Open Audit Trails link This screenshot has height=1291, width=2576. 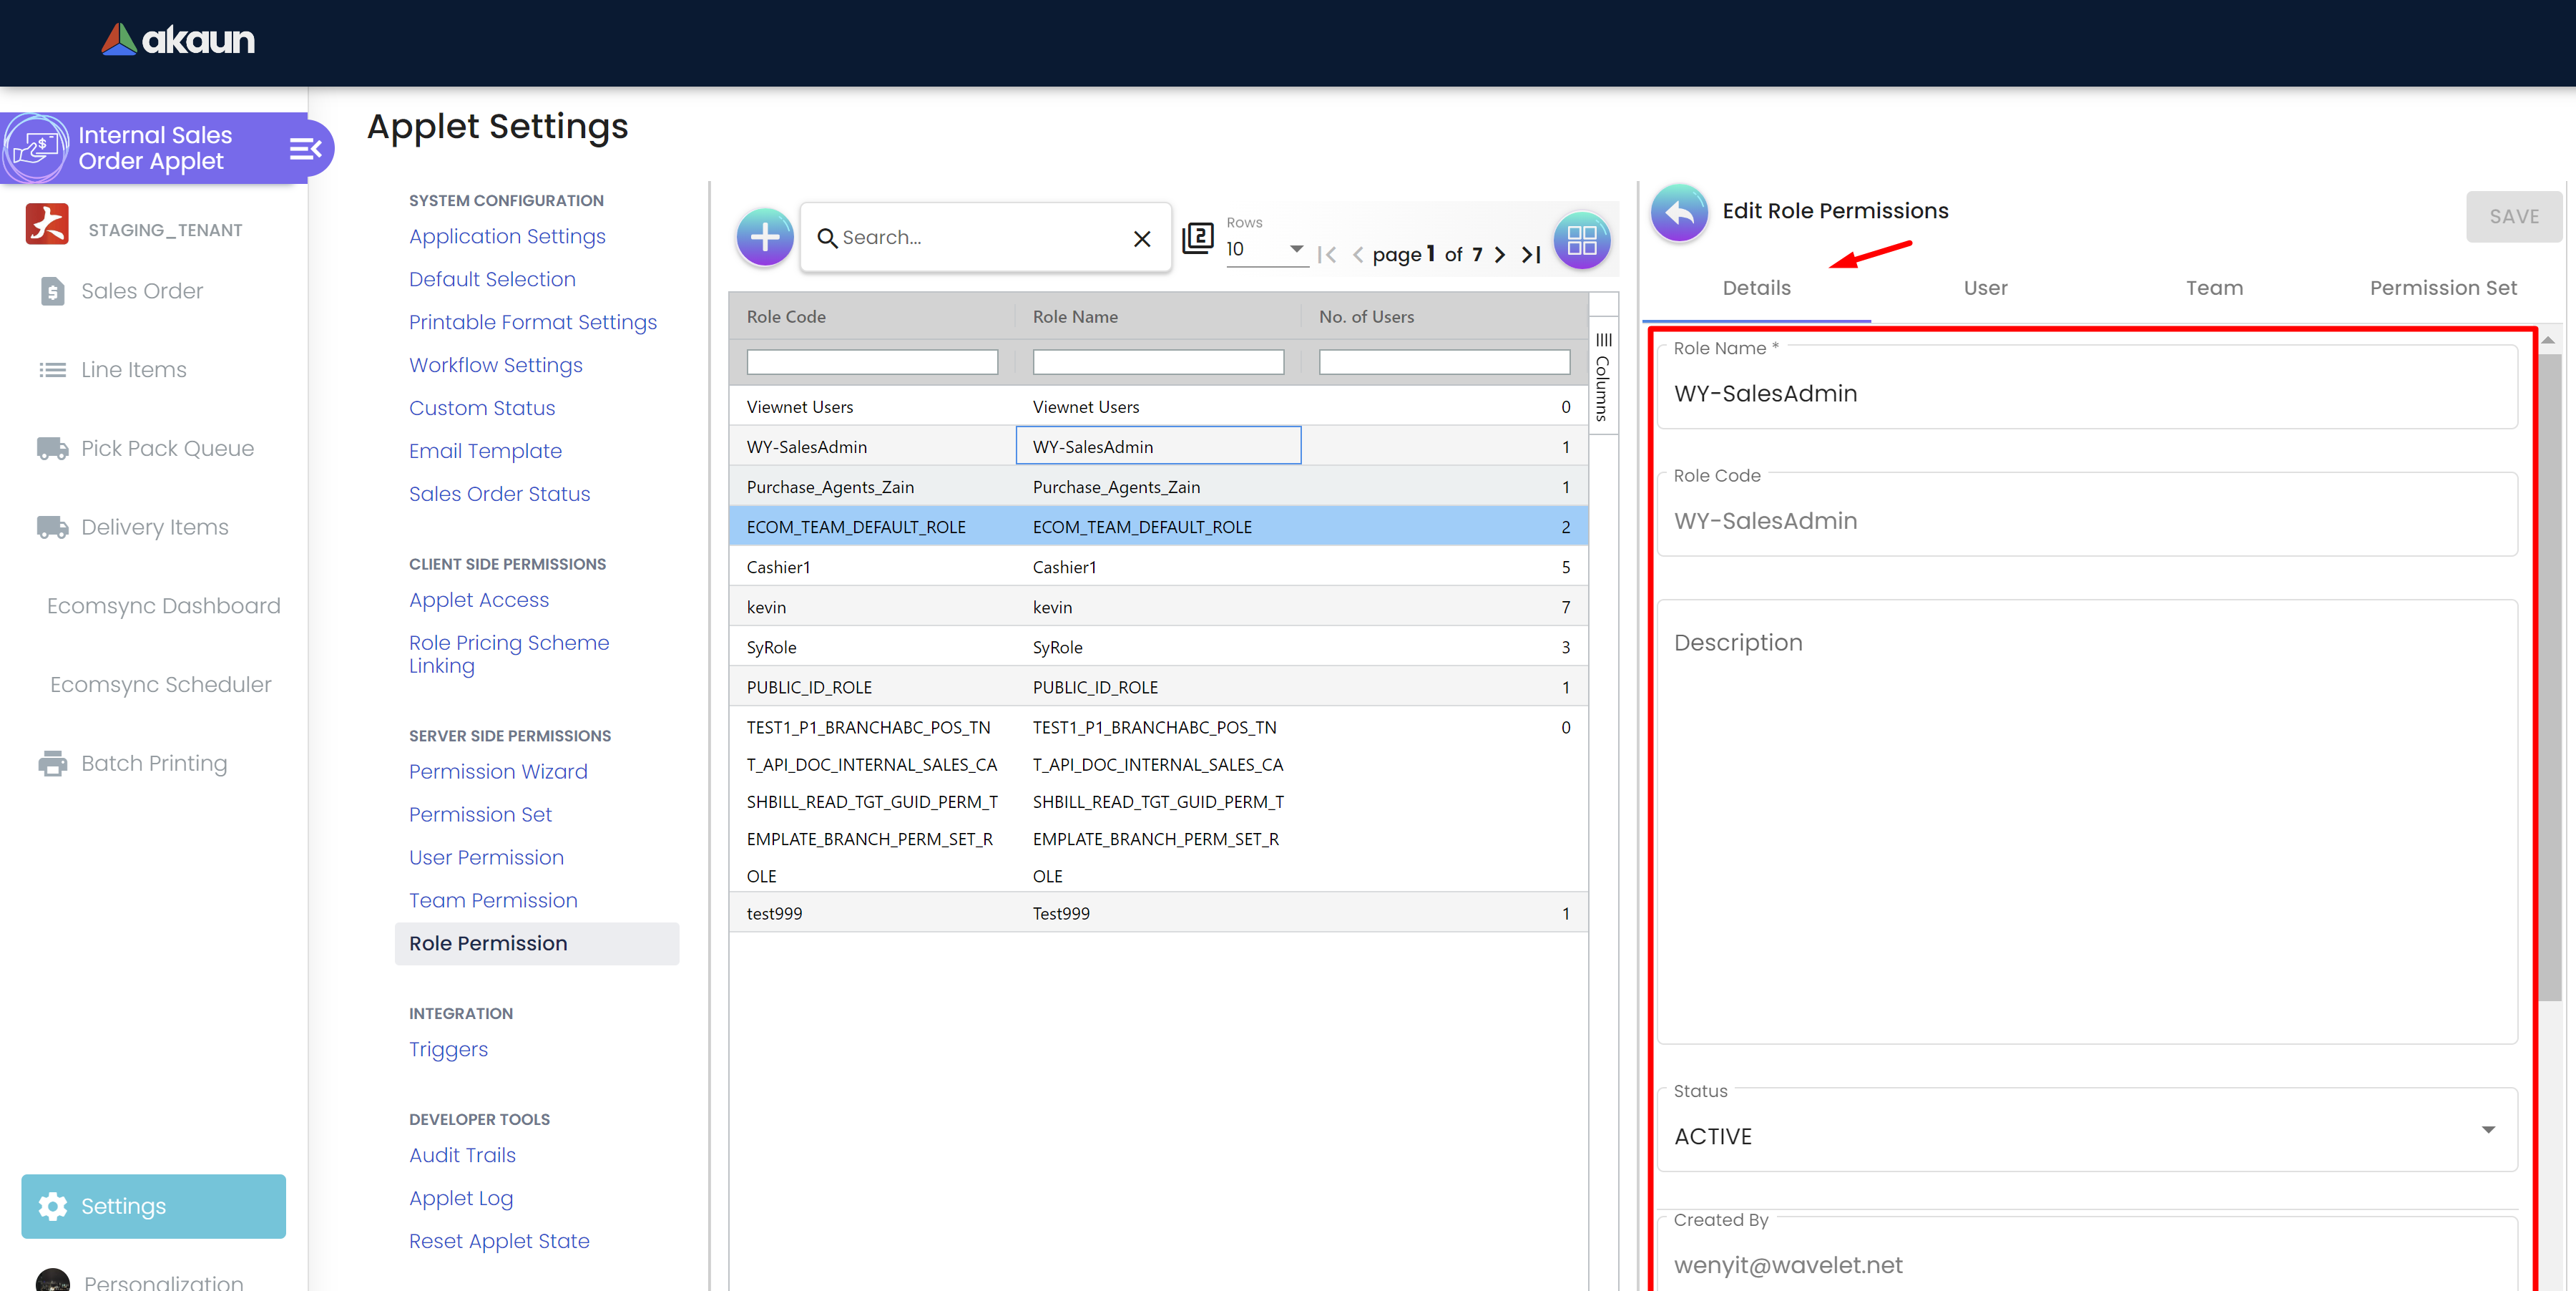point(462,1155)
